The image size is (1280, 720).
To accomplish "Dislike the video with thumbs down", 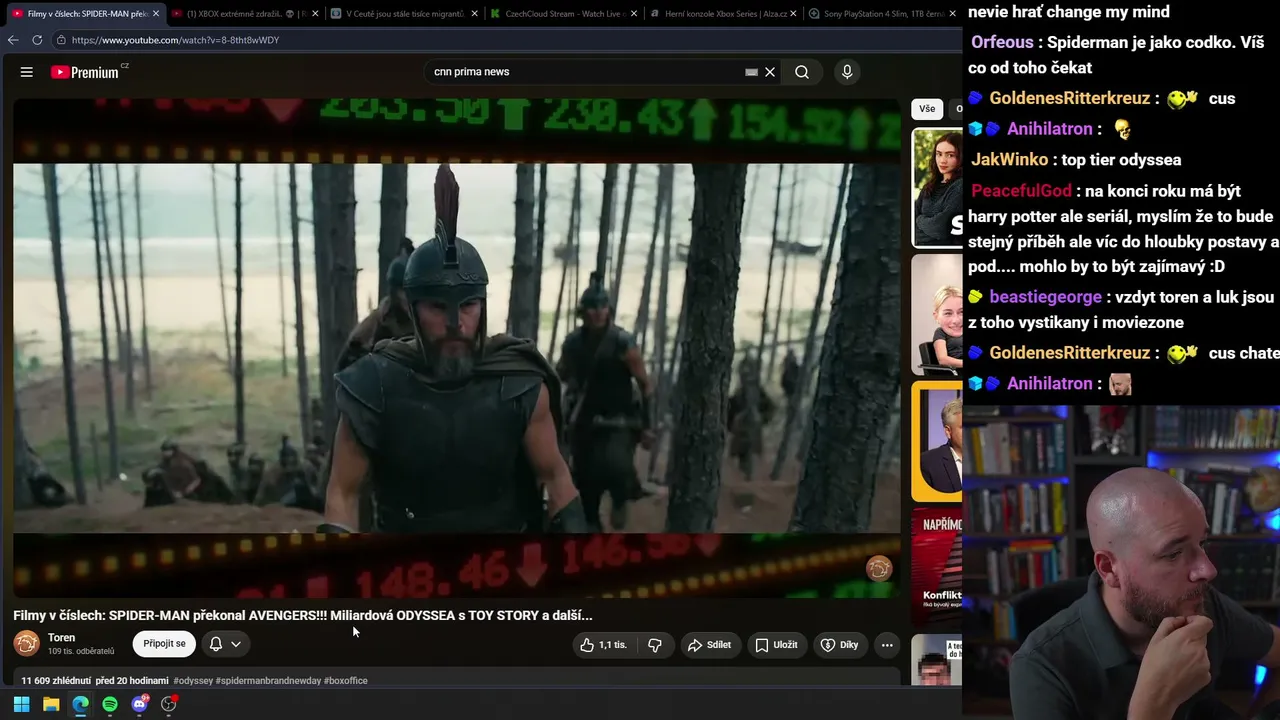I will 655,645.
